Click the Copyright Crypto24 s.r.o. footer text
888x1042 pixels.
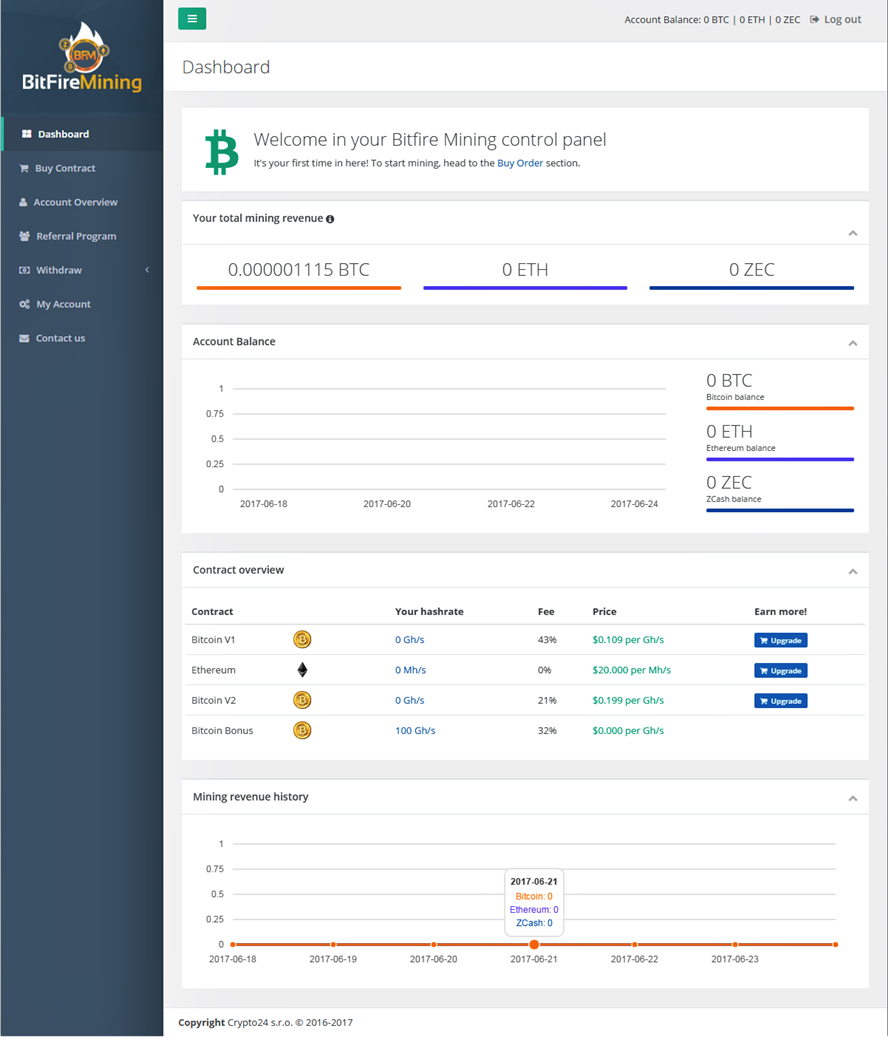(265, 1023)
